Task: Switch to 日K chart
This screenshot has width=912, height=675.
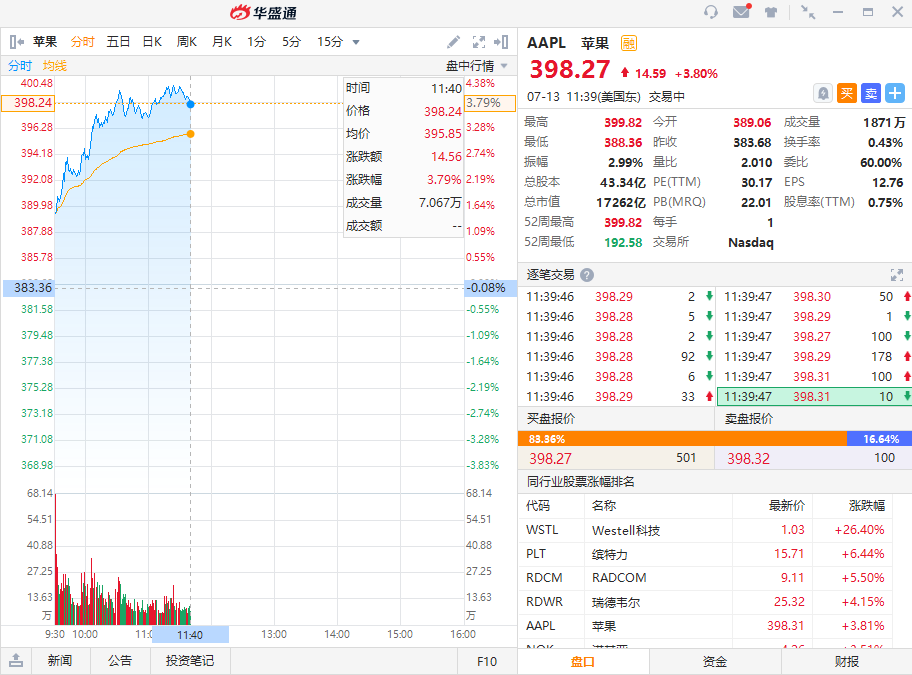Action: point(152,42)
